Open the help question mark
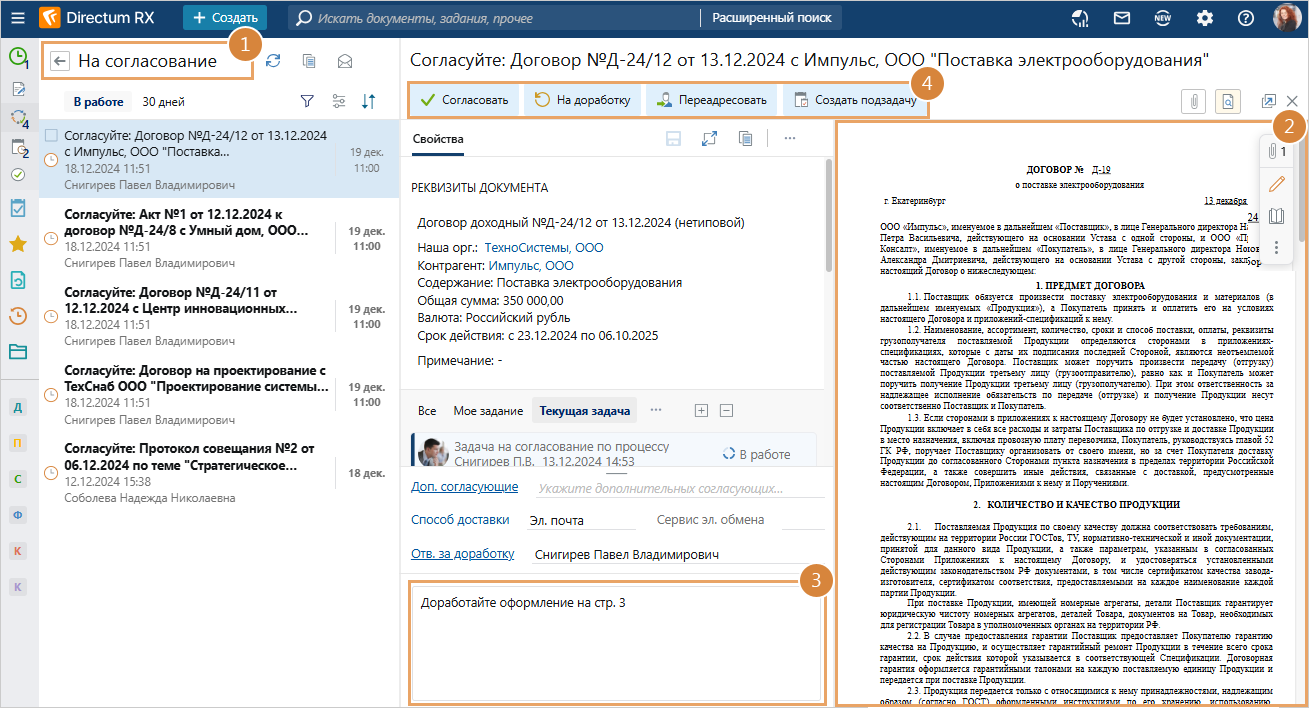This screenshot has height=708, width=1309. click(x=1245, y=18)
